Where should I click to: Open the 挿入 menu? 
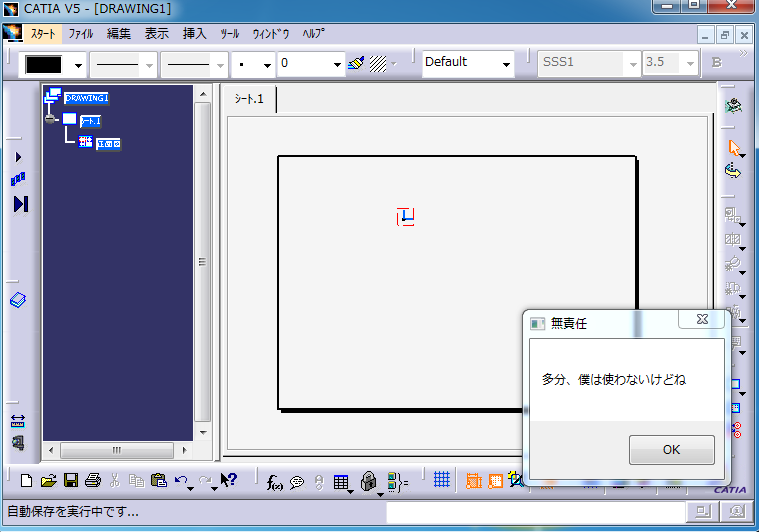coord(195,33)
